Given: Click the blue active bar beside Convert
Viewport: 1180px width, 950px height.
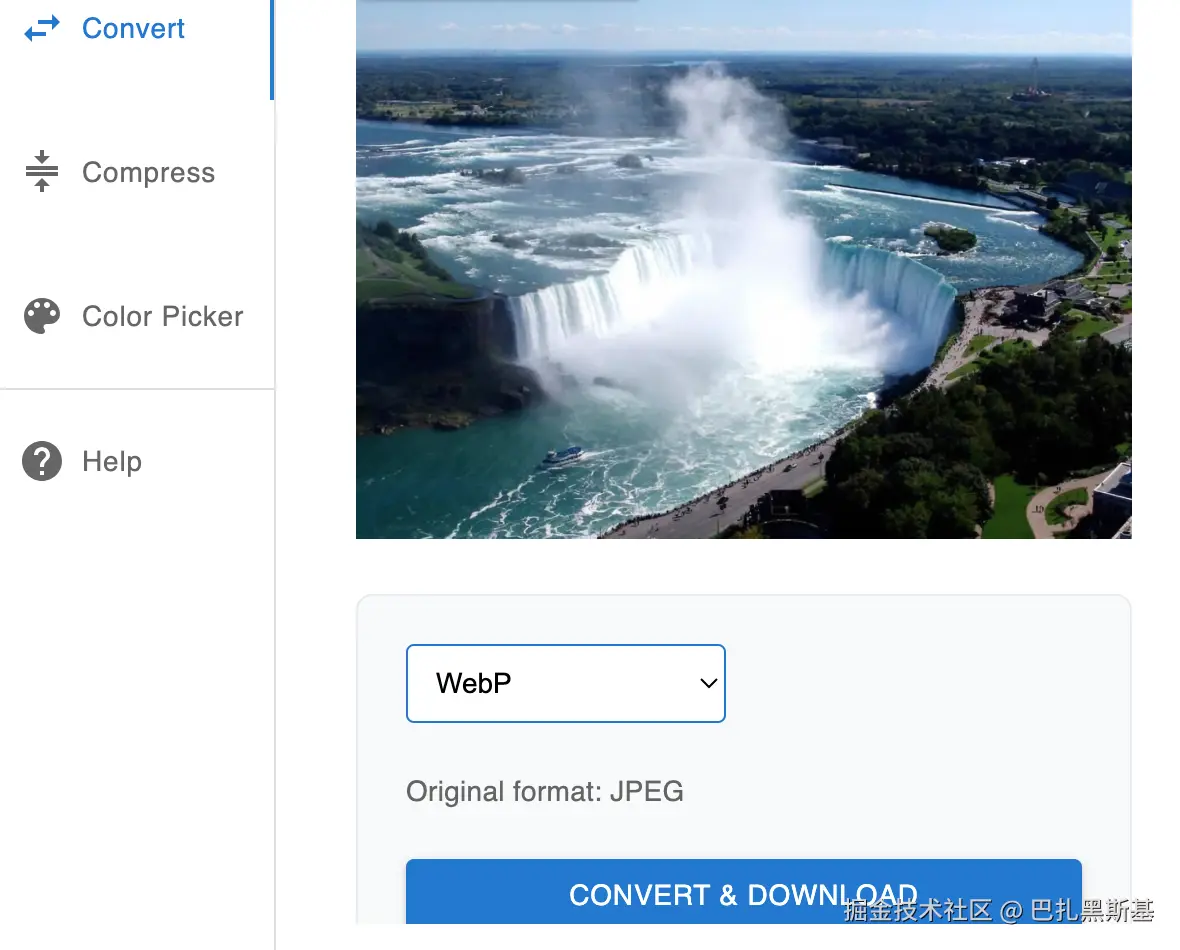Looking at the screenshot, I should [272, 50].
